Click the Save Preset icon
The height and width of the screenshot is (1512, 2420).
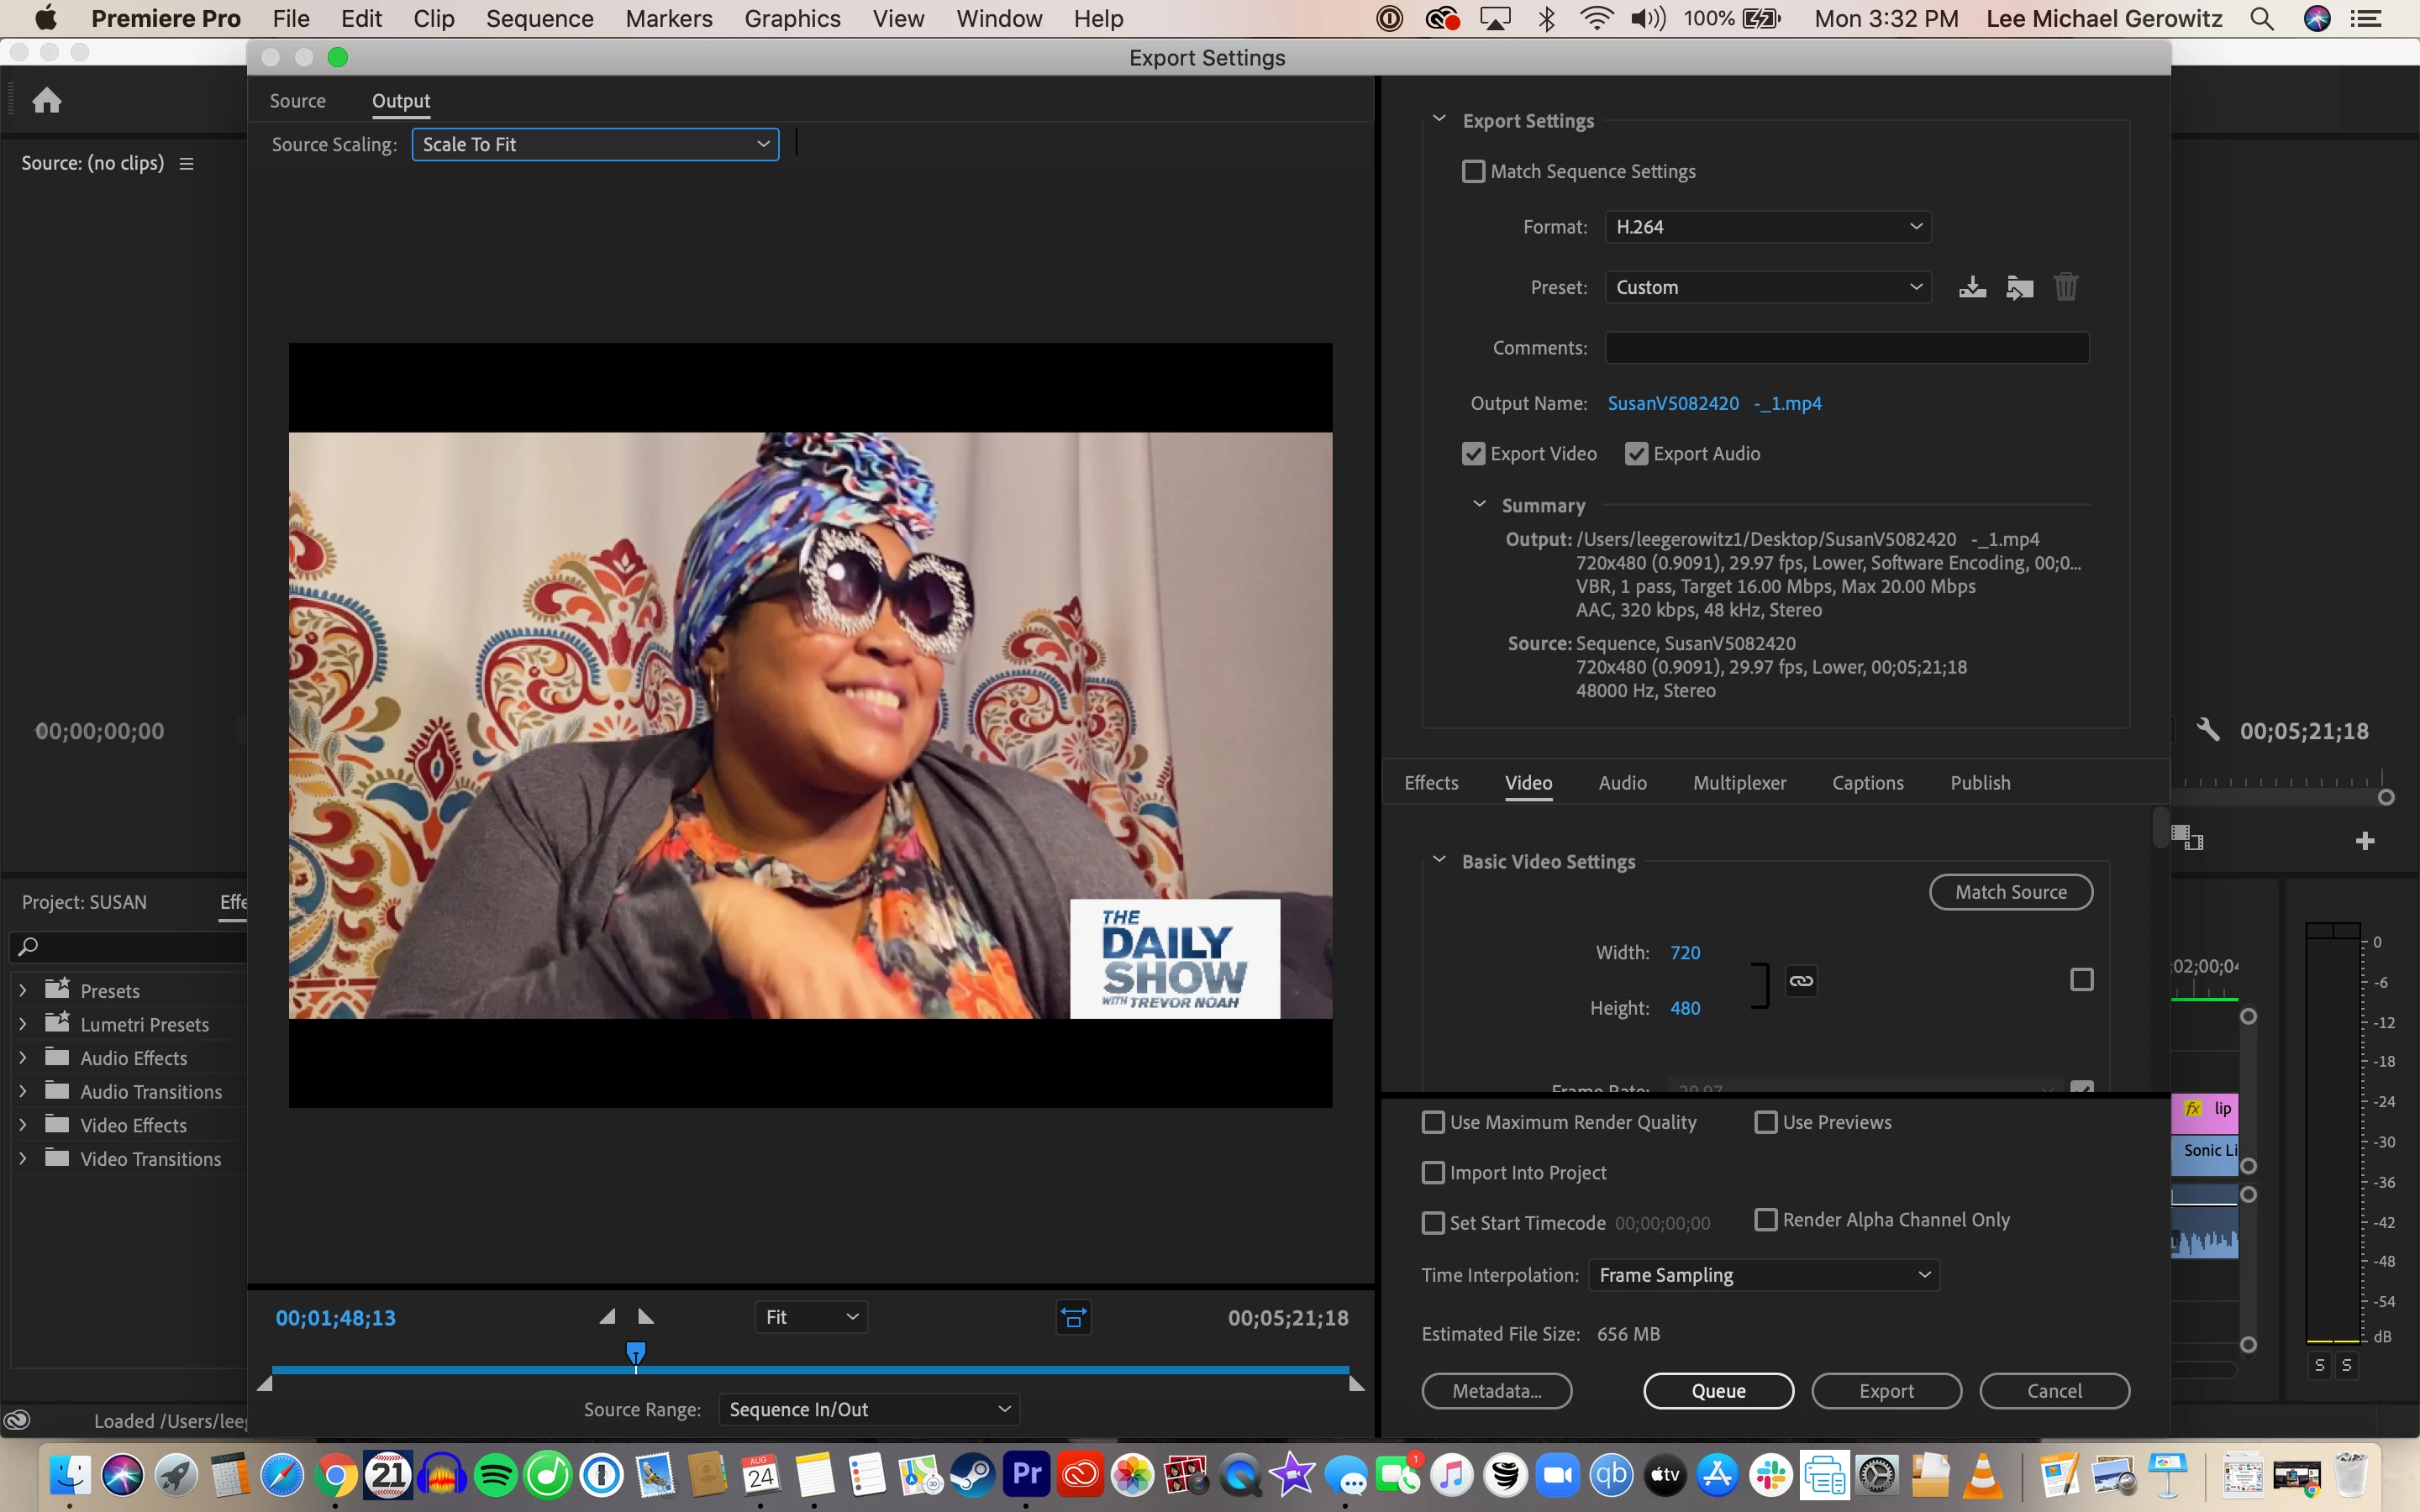[x=1972, y=287]
